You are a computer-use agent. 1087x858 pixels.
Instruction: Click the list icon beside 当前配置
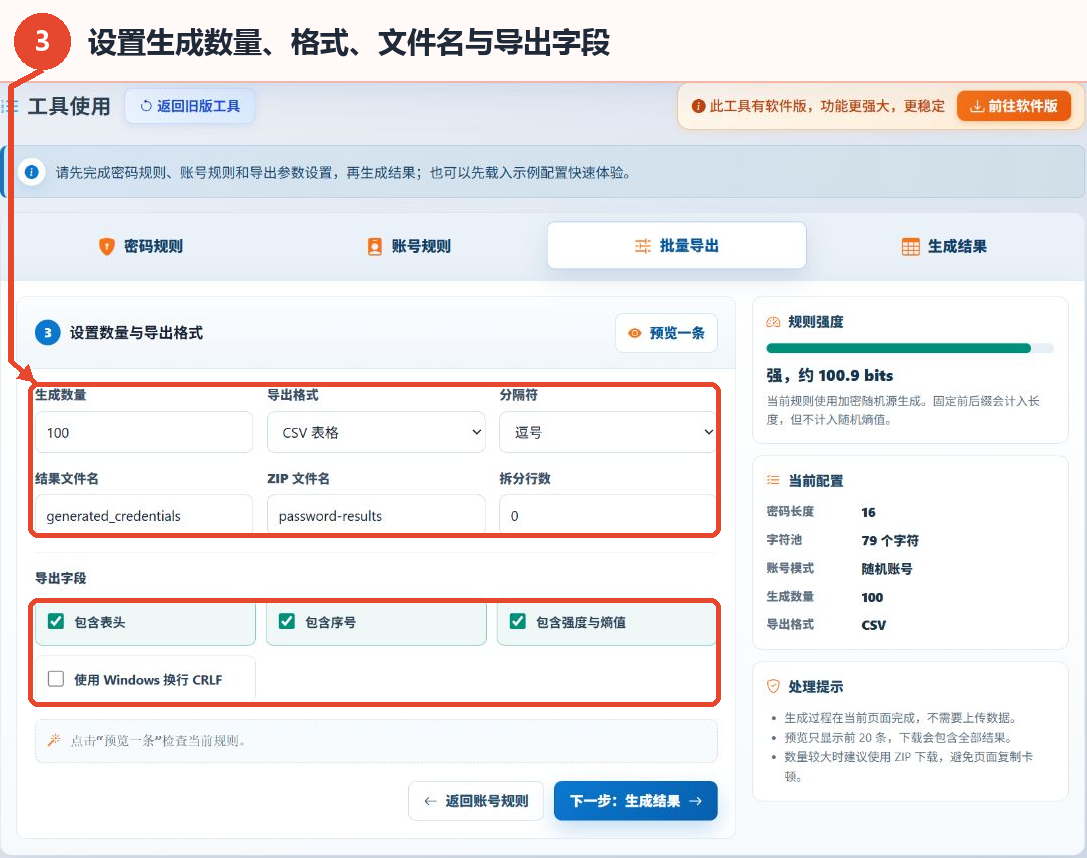pyautogui.click(x=773, y=480)
